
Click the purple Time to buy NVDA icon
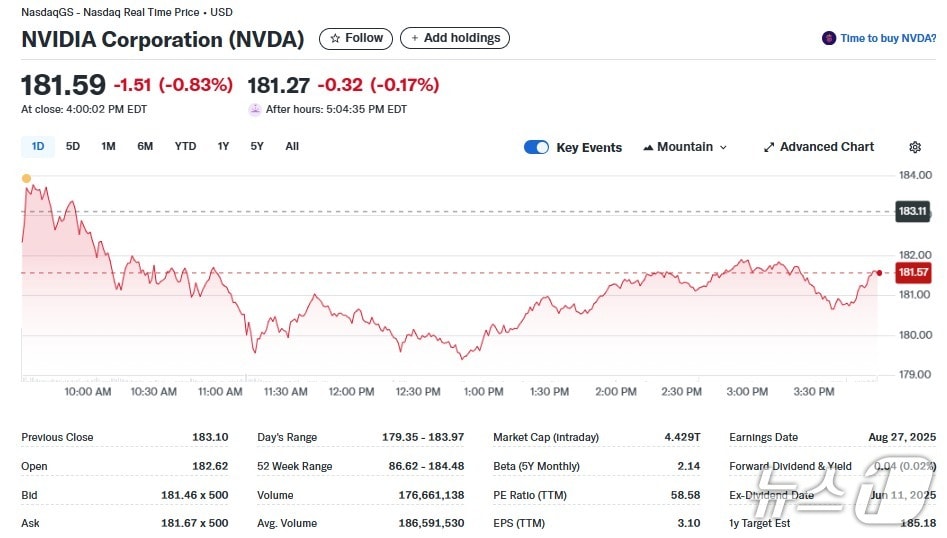828,38
